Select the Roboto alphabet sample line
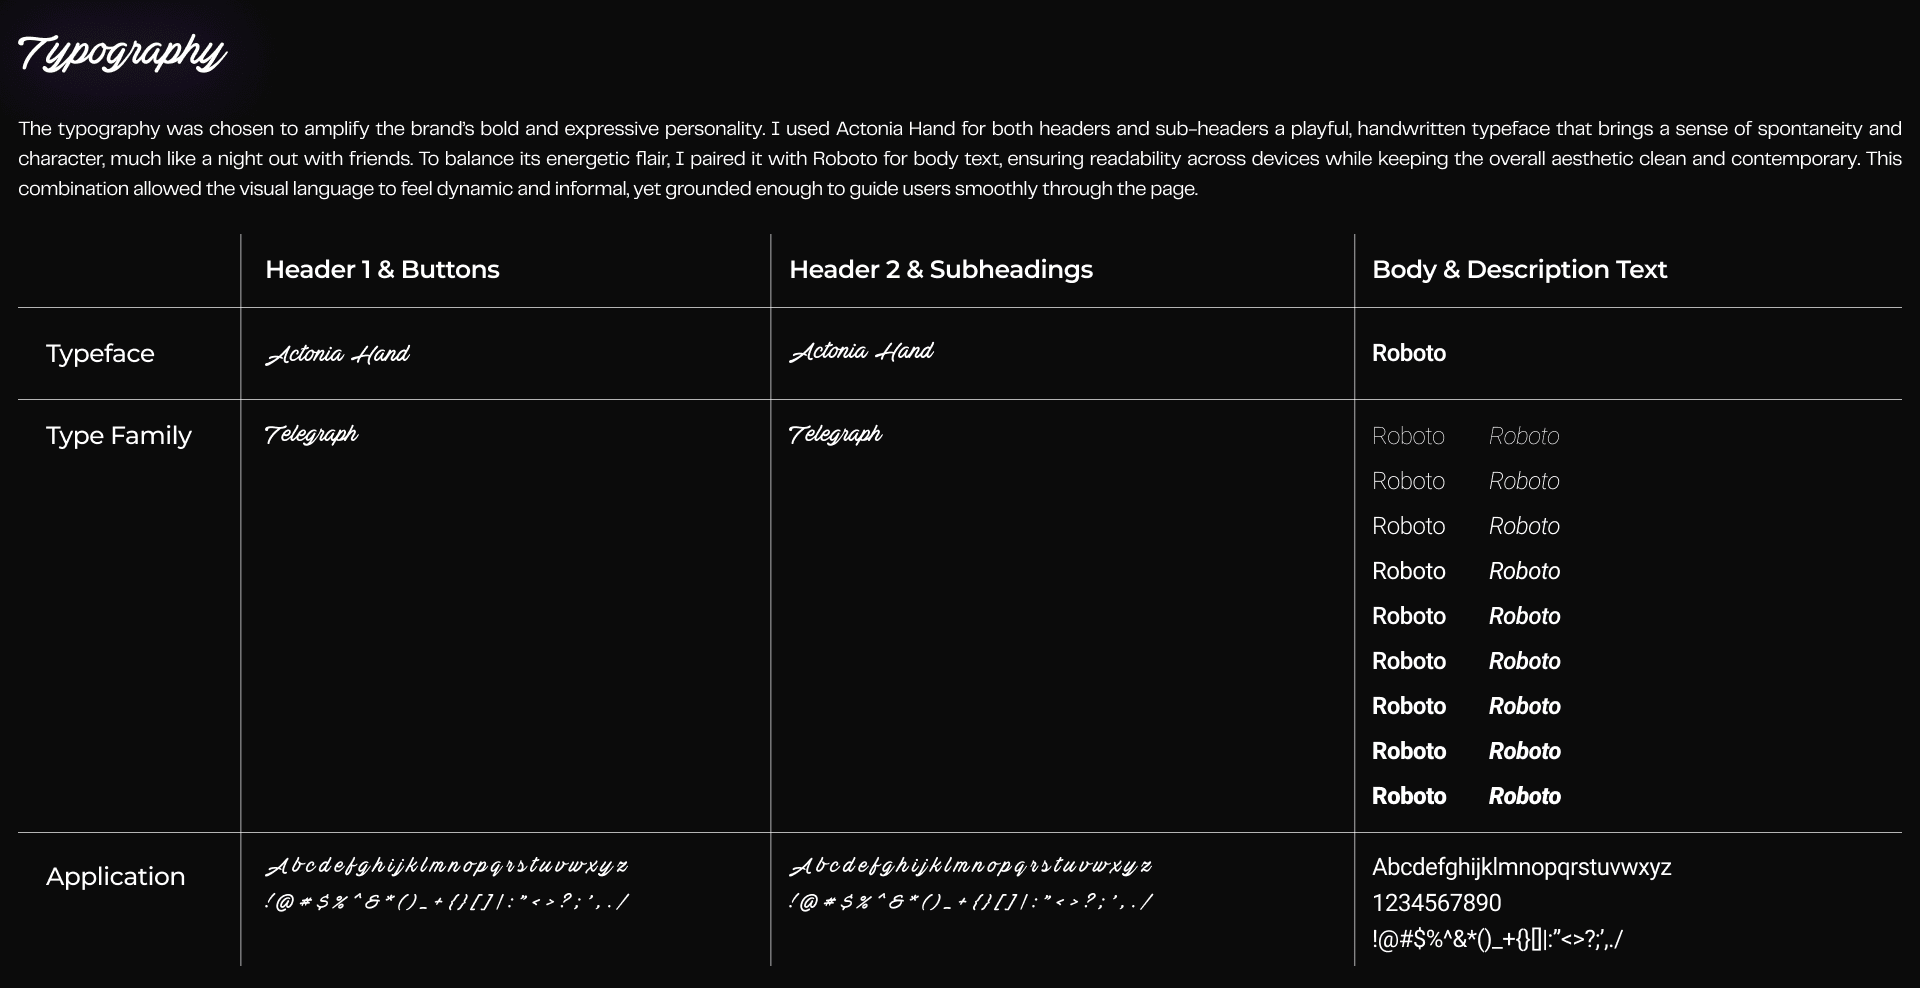The image size is (1920, 988). point(1521,868)
